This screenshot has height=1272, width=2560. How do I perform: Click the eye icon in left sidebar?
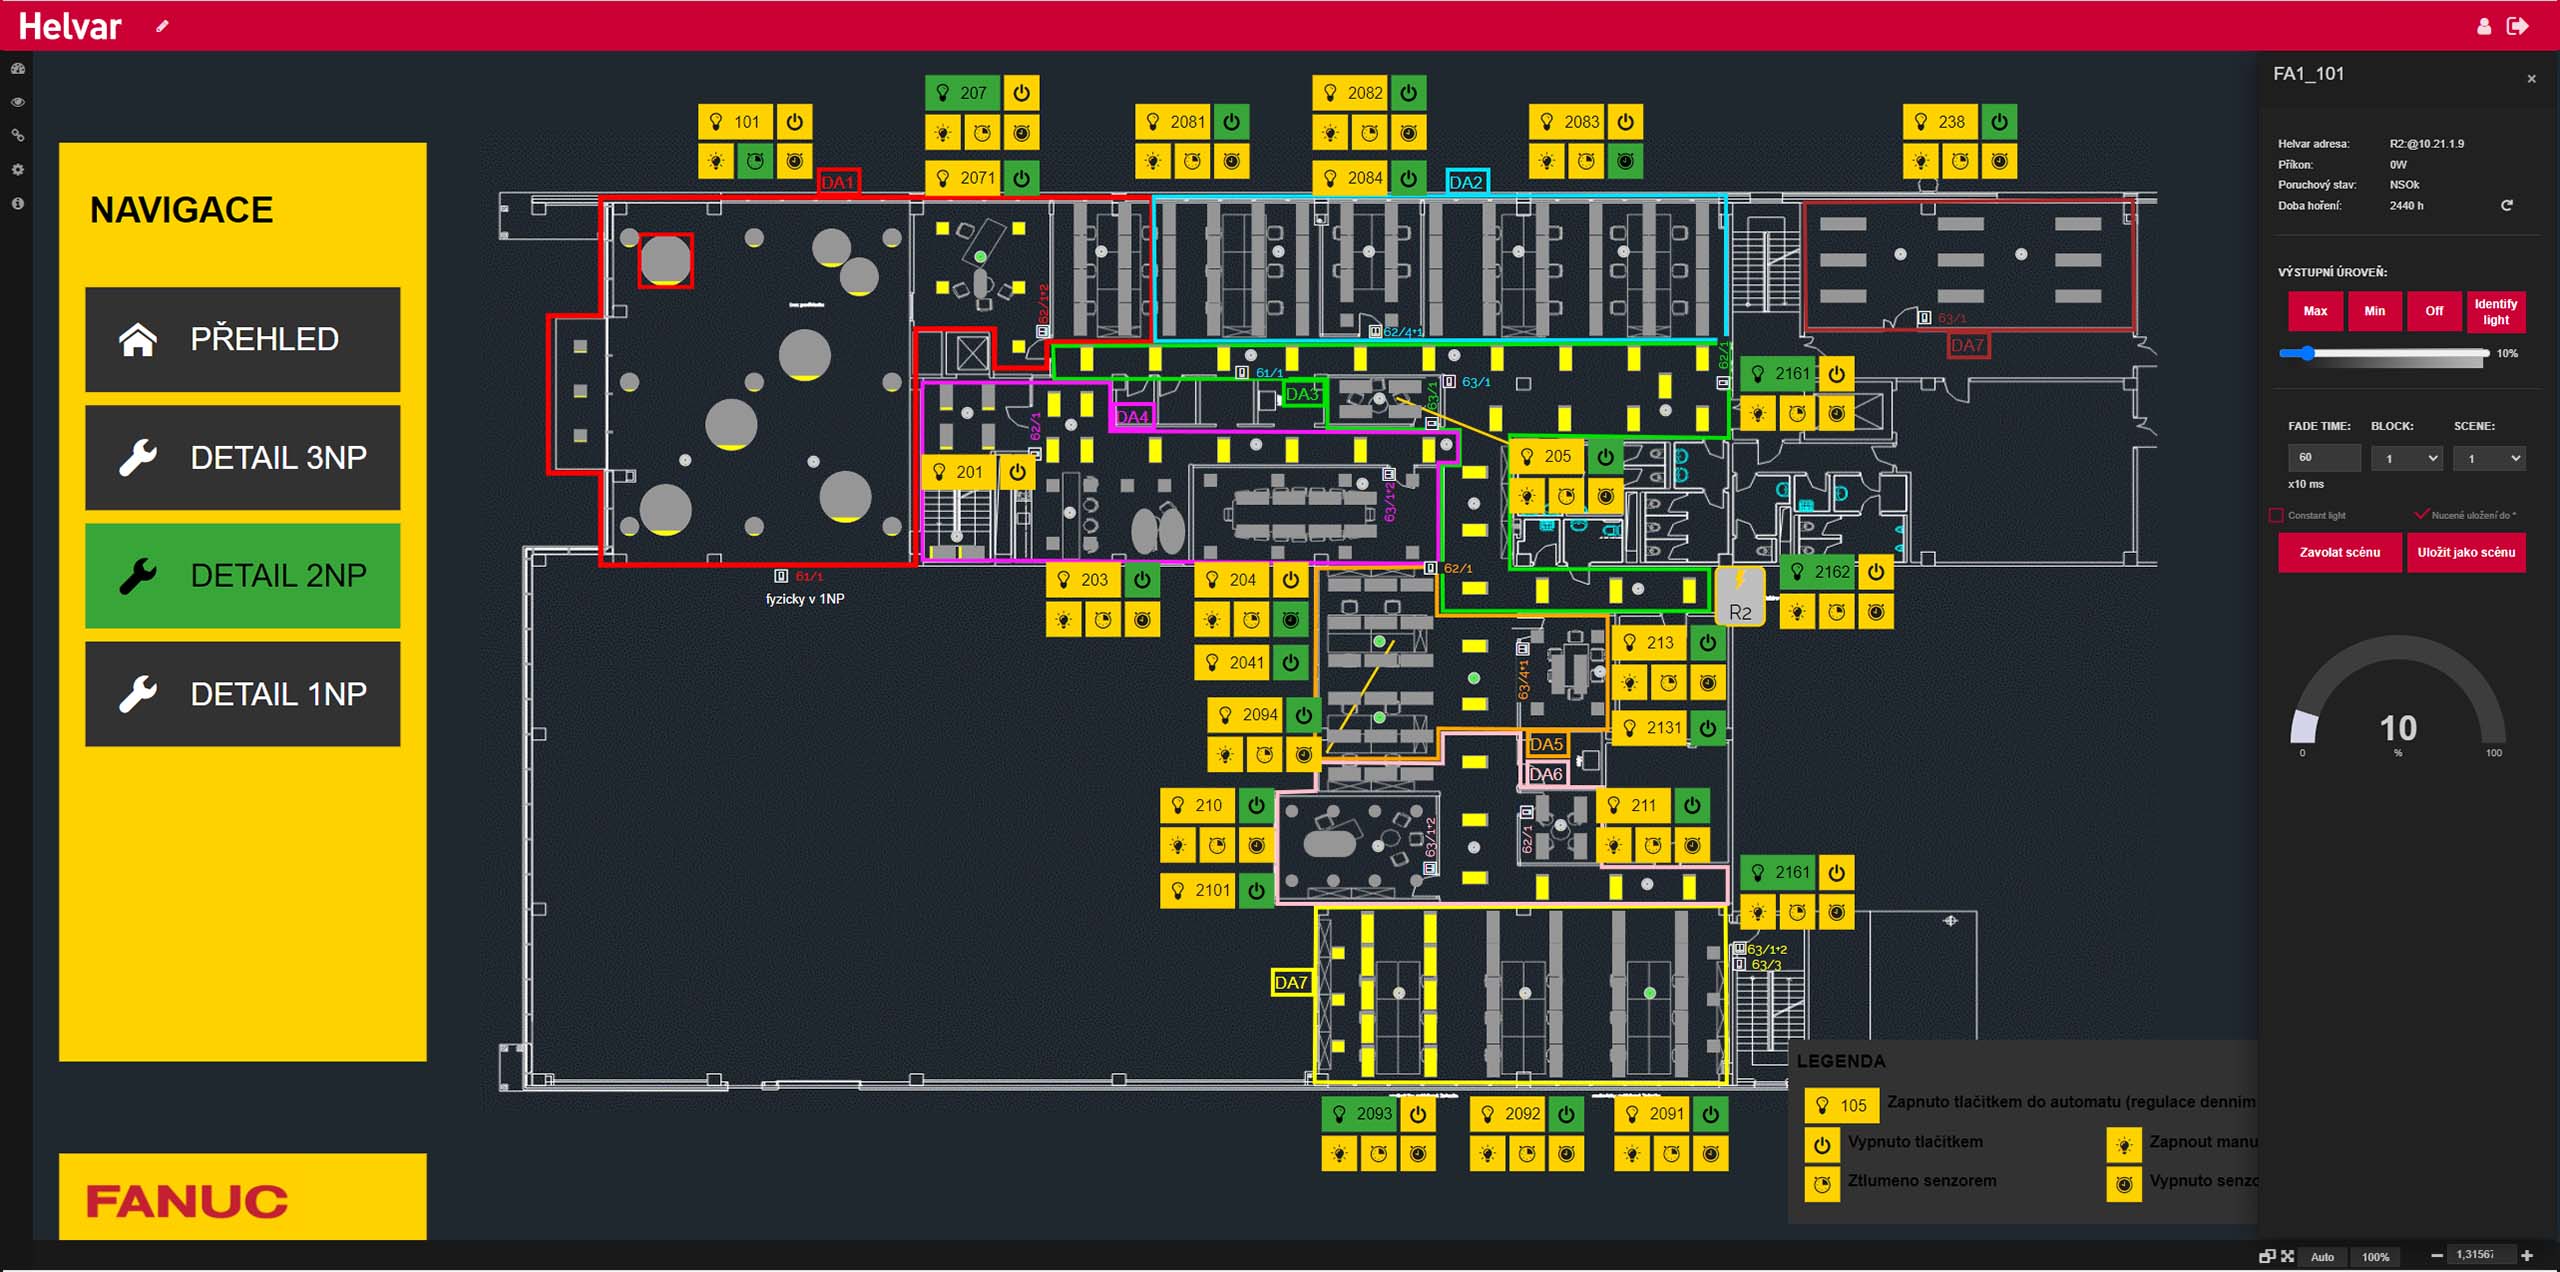[x=17, y=102]
